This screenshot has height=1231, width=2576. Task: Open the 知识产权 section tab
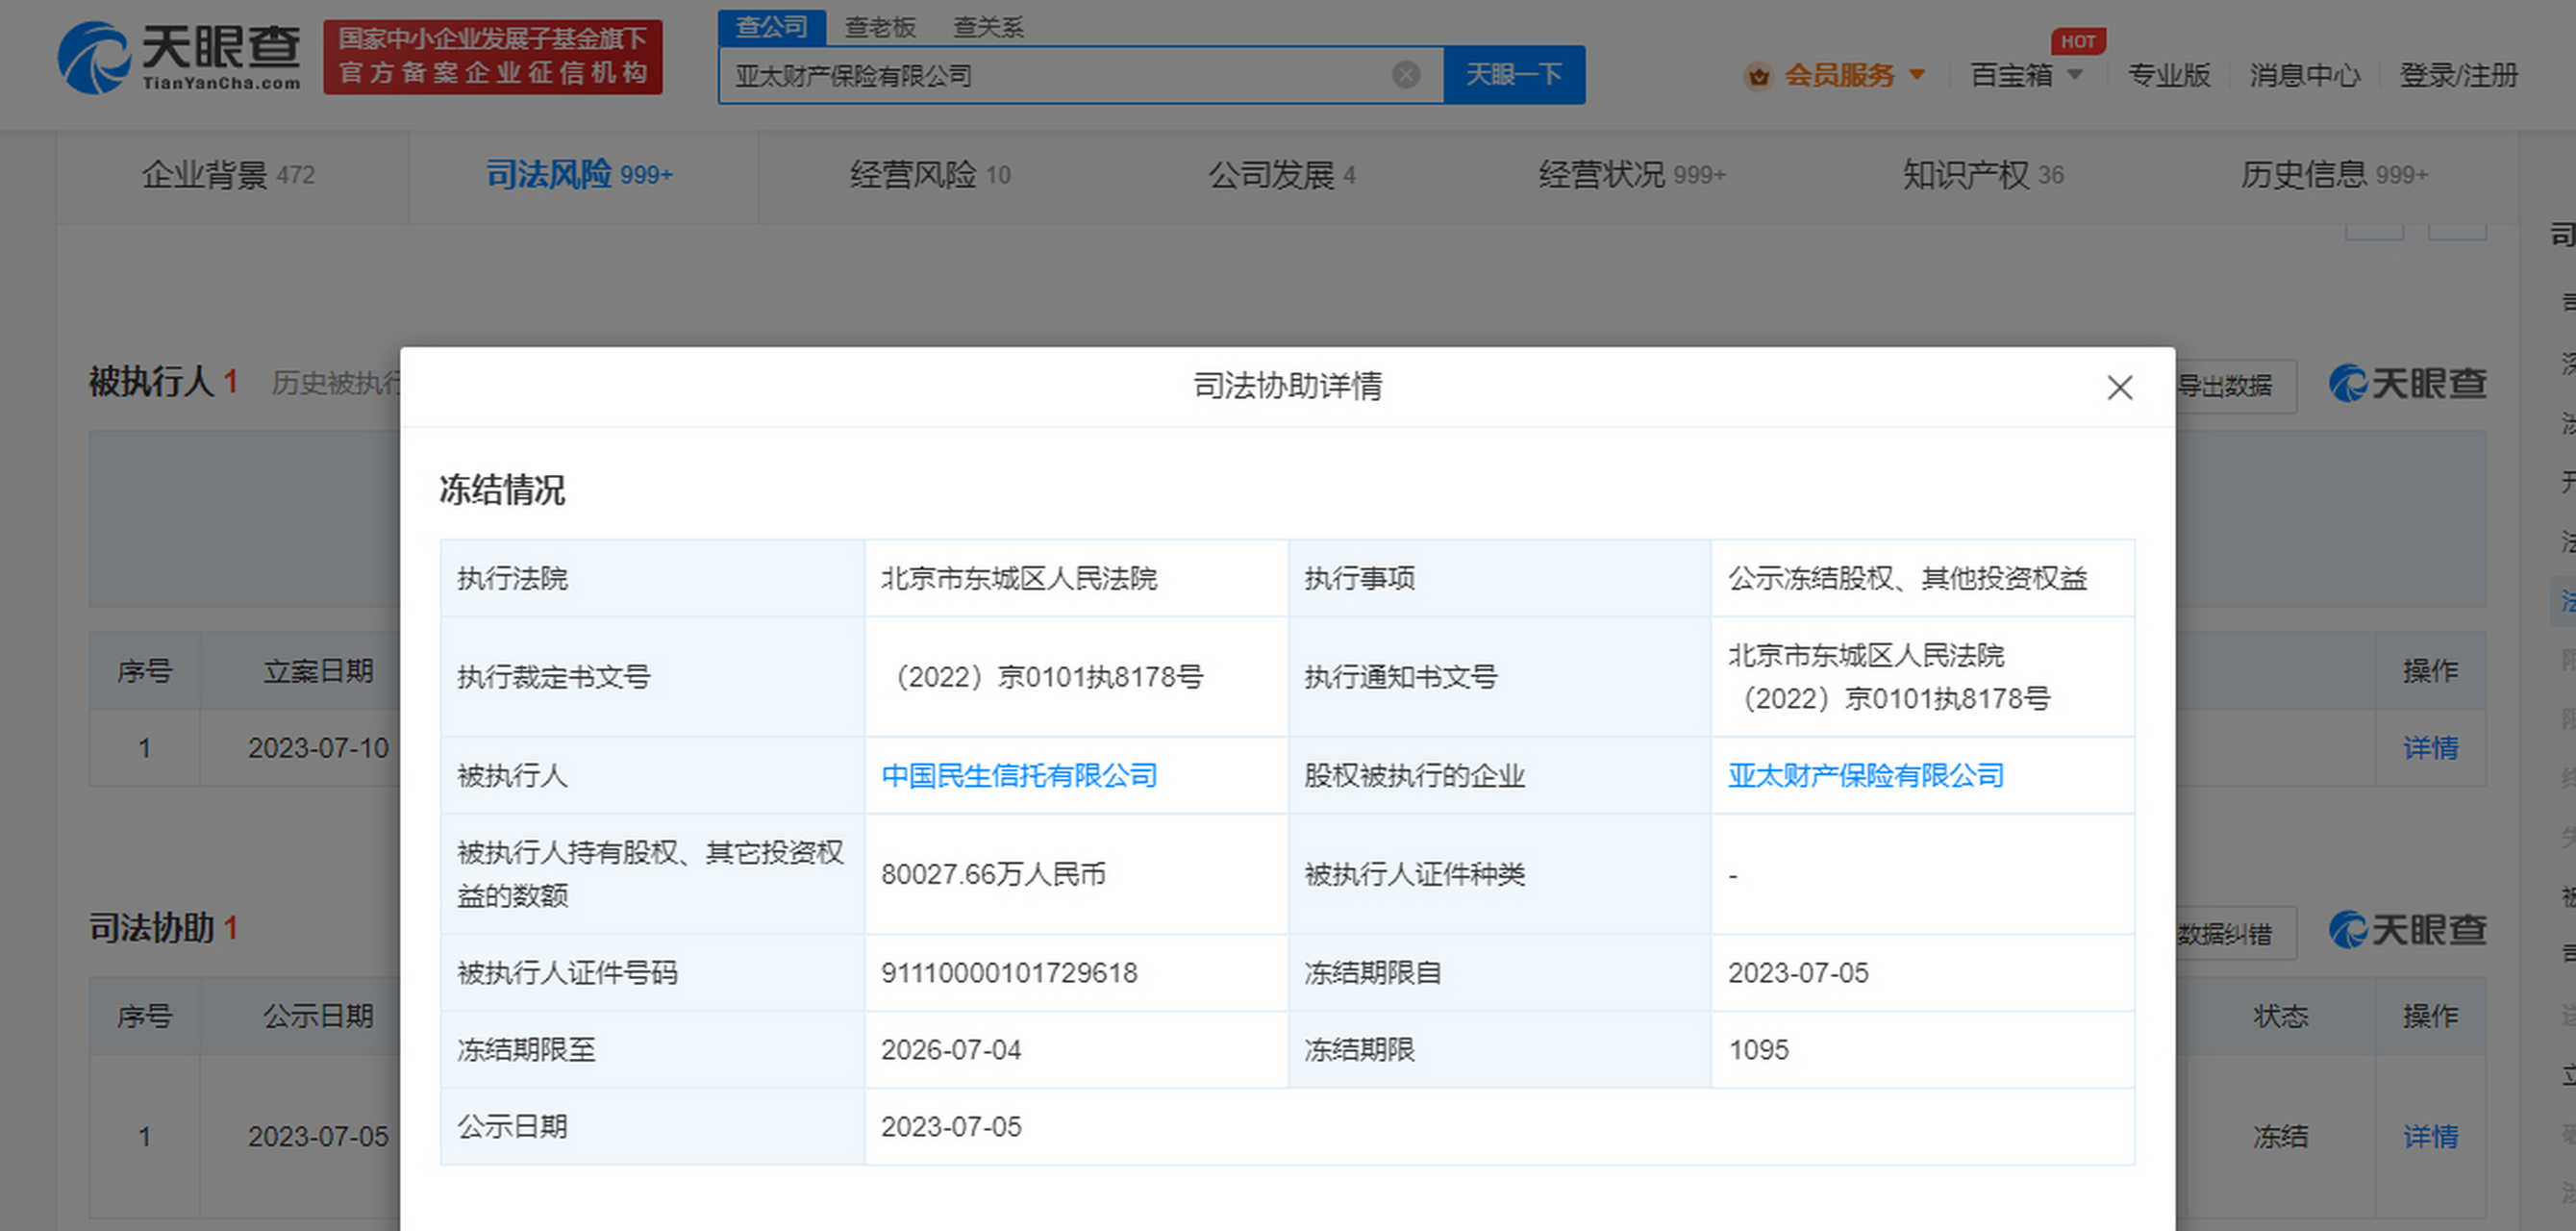1983,175
